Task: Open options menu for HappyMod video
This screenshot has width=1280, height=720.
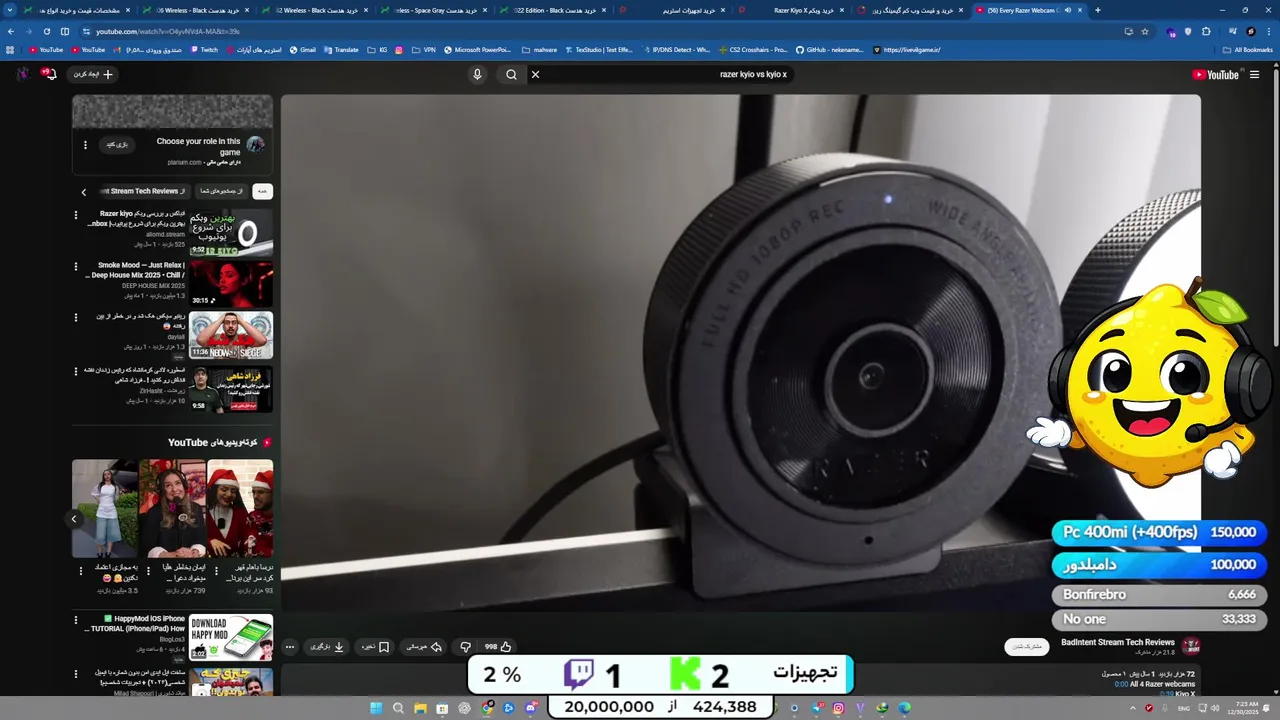Action: (76, 620)
